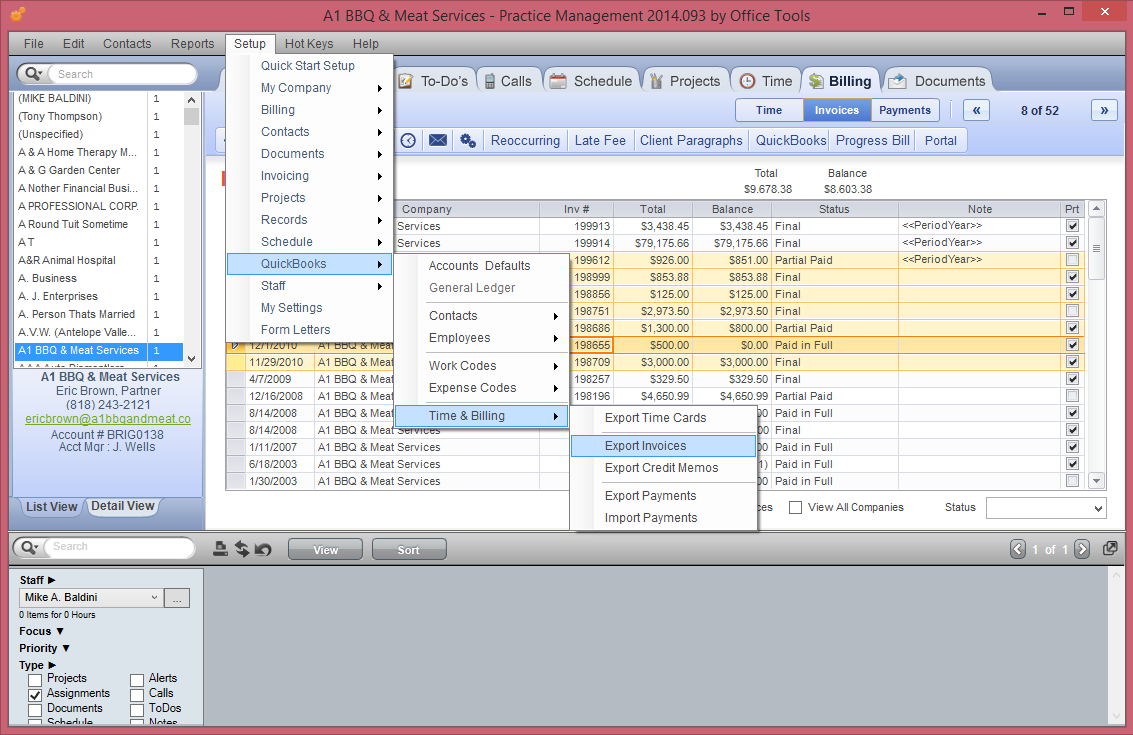Click the Sort button
Image resolution: width=1133 pixels, height=735 pixels.
(x=408, y=550)
